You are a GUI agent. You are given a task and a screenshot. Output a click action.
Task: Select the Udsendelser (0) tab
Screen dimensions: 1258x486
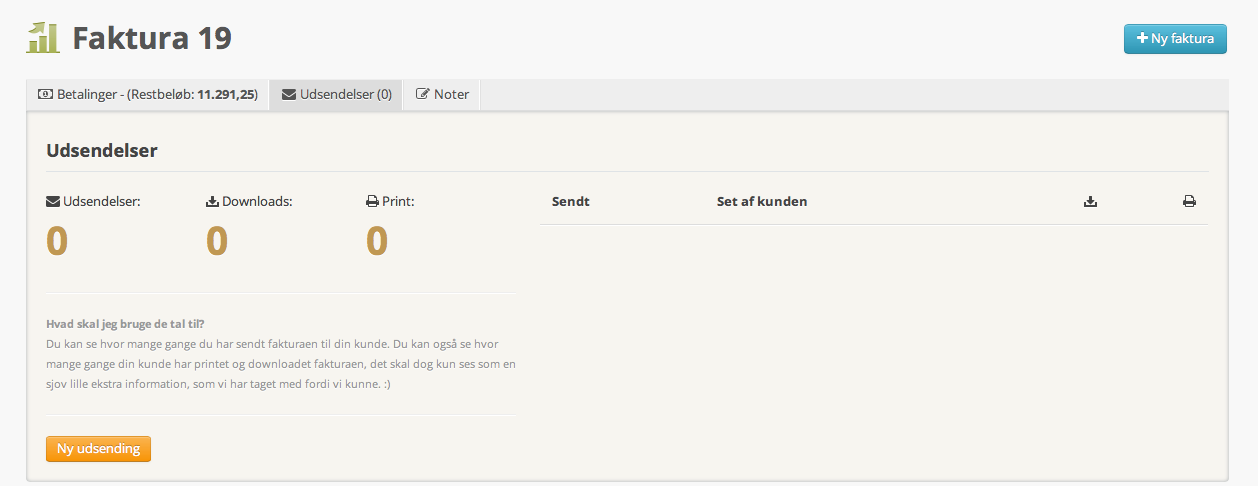tap(337, 95)
